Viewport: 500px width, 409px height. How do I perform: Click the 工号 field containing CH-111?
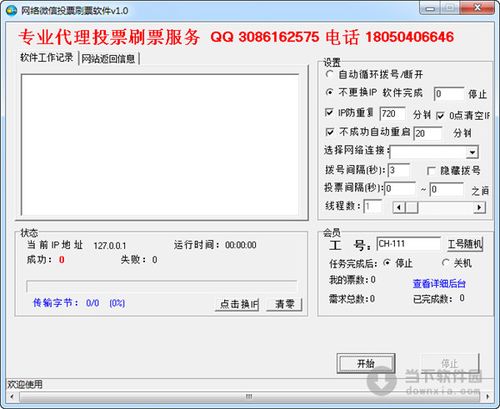point(409,244)
